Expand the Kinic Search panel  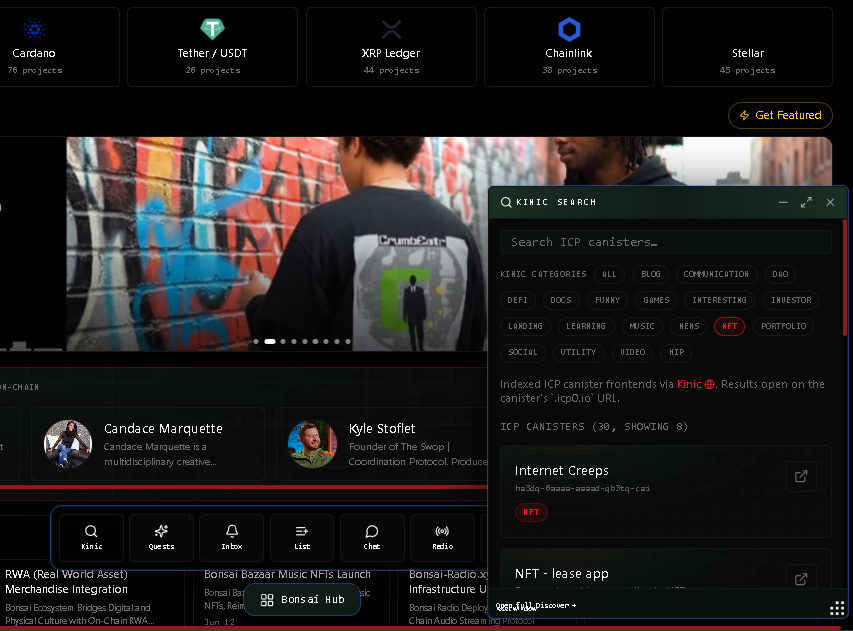806,202
